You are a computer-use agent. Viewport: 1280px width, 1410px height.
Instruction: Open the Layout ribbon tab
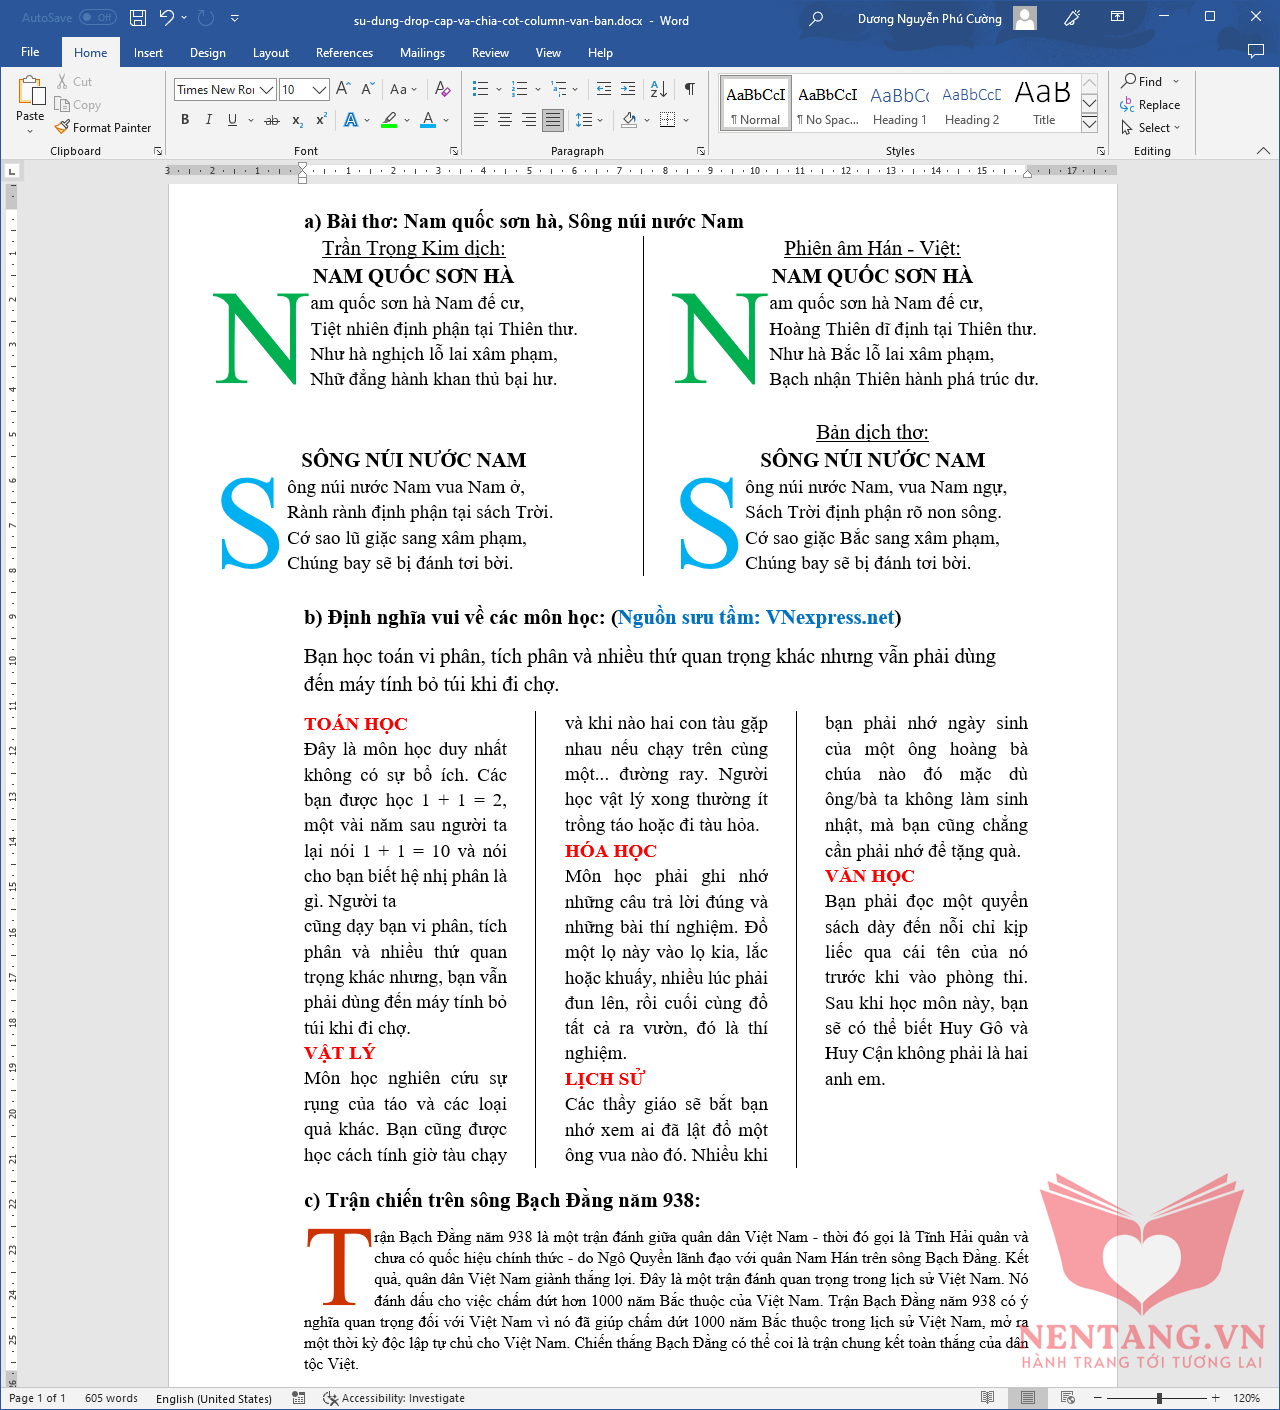pyautogui.click(x=270, y=53)
